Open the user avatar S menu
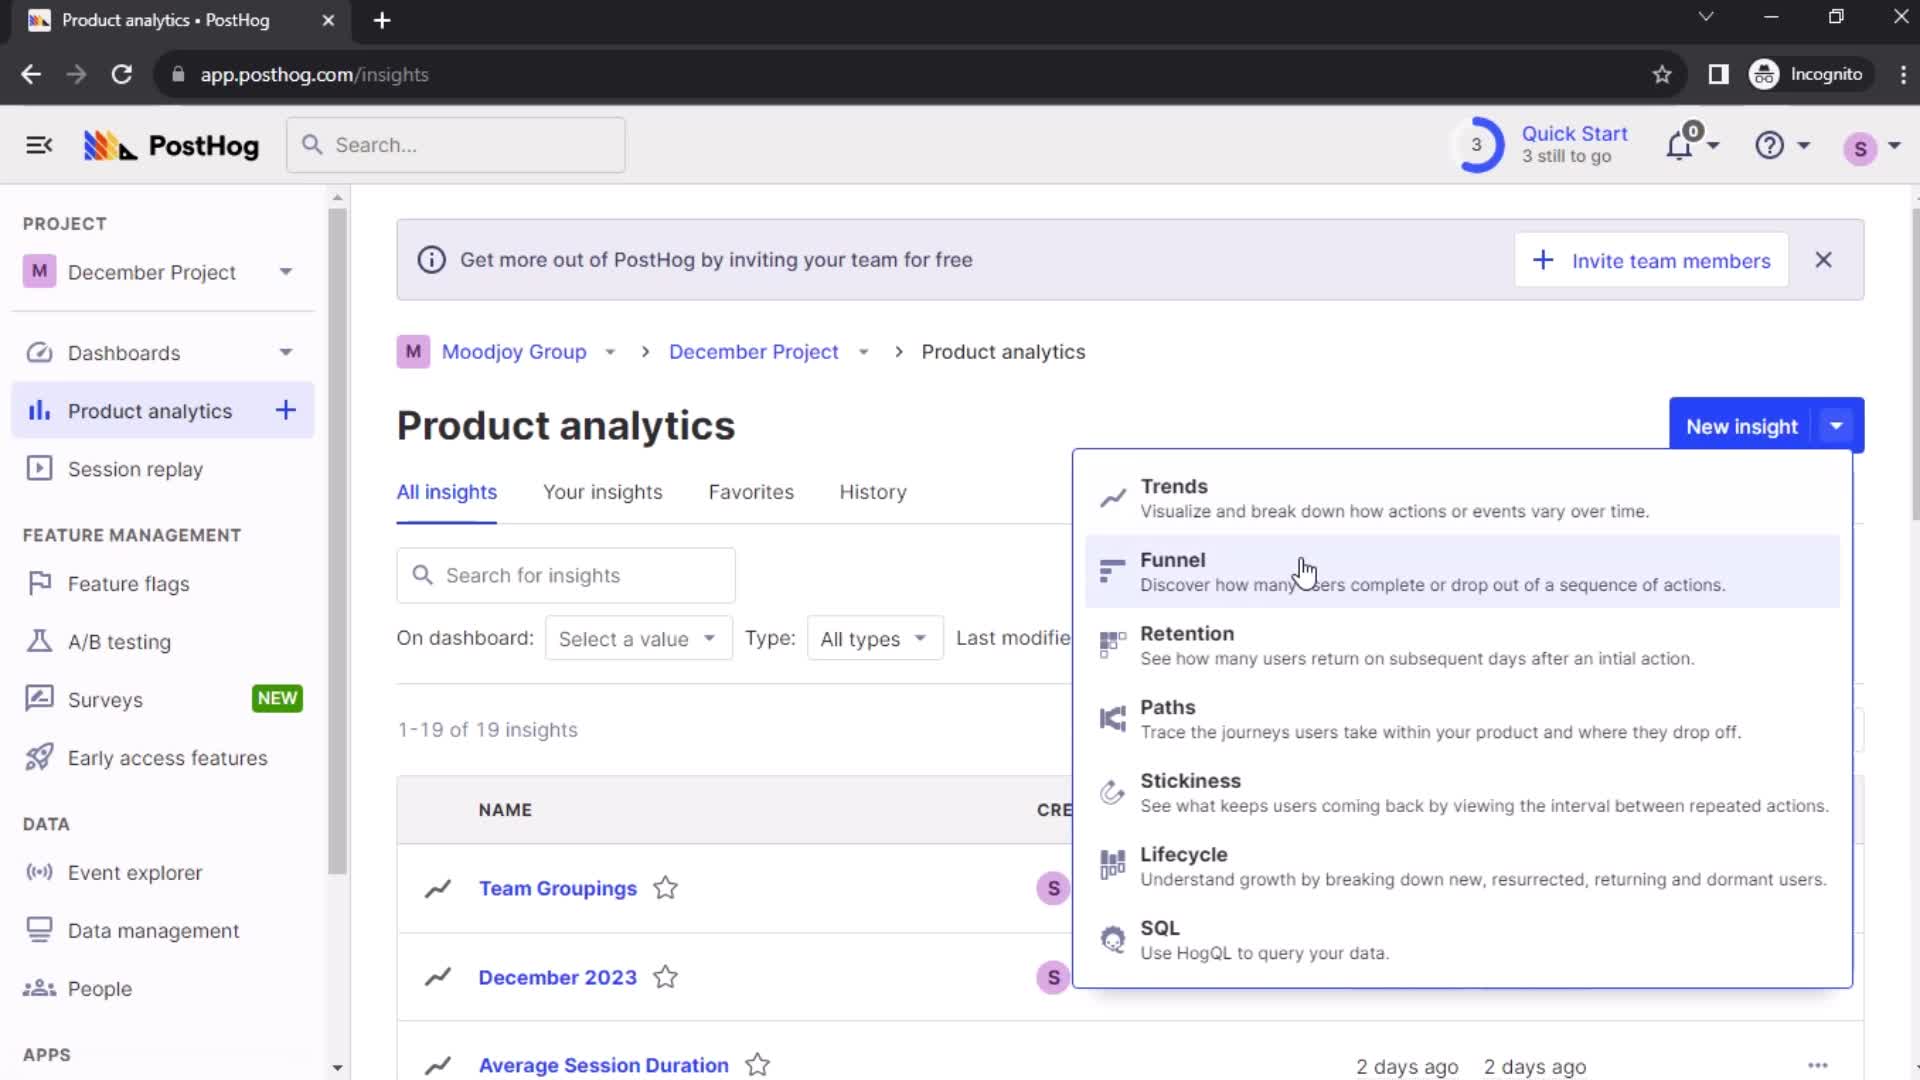Image resolution: width=1920 pixels, height=1080 pixels. (x=1860, y=148)
